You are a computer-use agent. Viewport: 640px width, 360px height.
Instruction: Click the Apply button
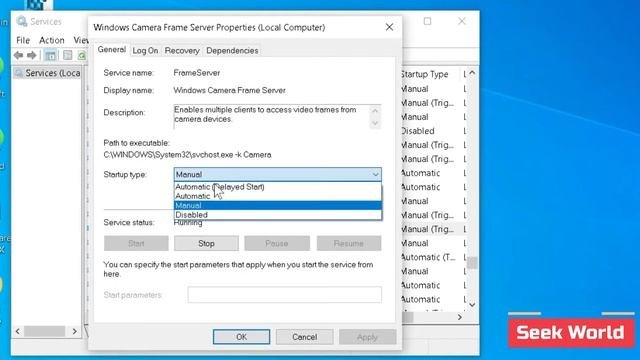[x=367, y=337]
